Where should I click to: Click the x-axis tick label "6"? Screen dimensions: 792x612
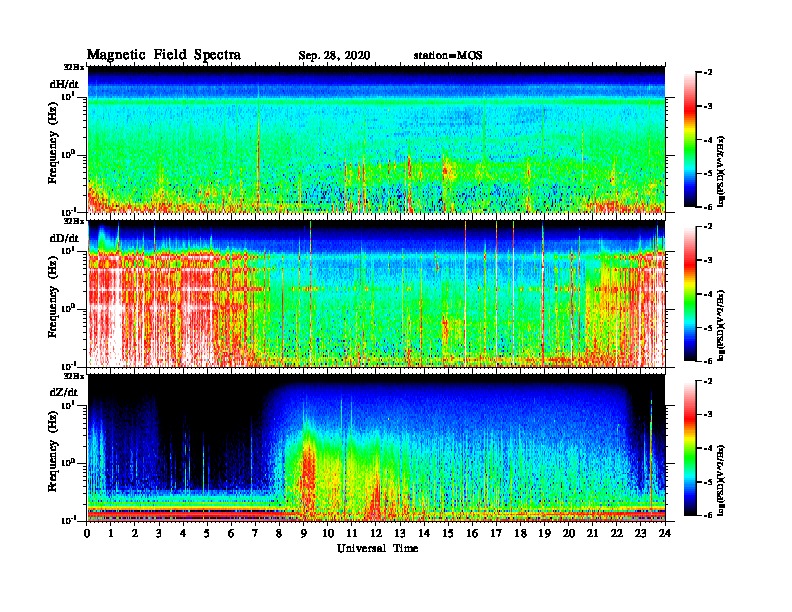point(231,534)
